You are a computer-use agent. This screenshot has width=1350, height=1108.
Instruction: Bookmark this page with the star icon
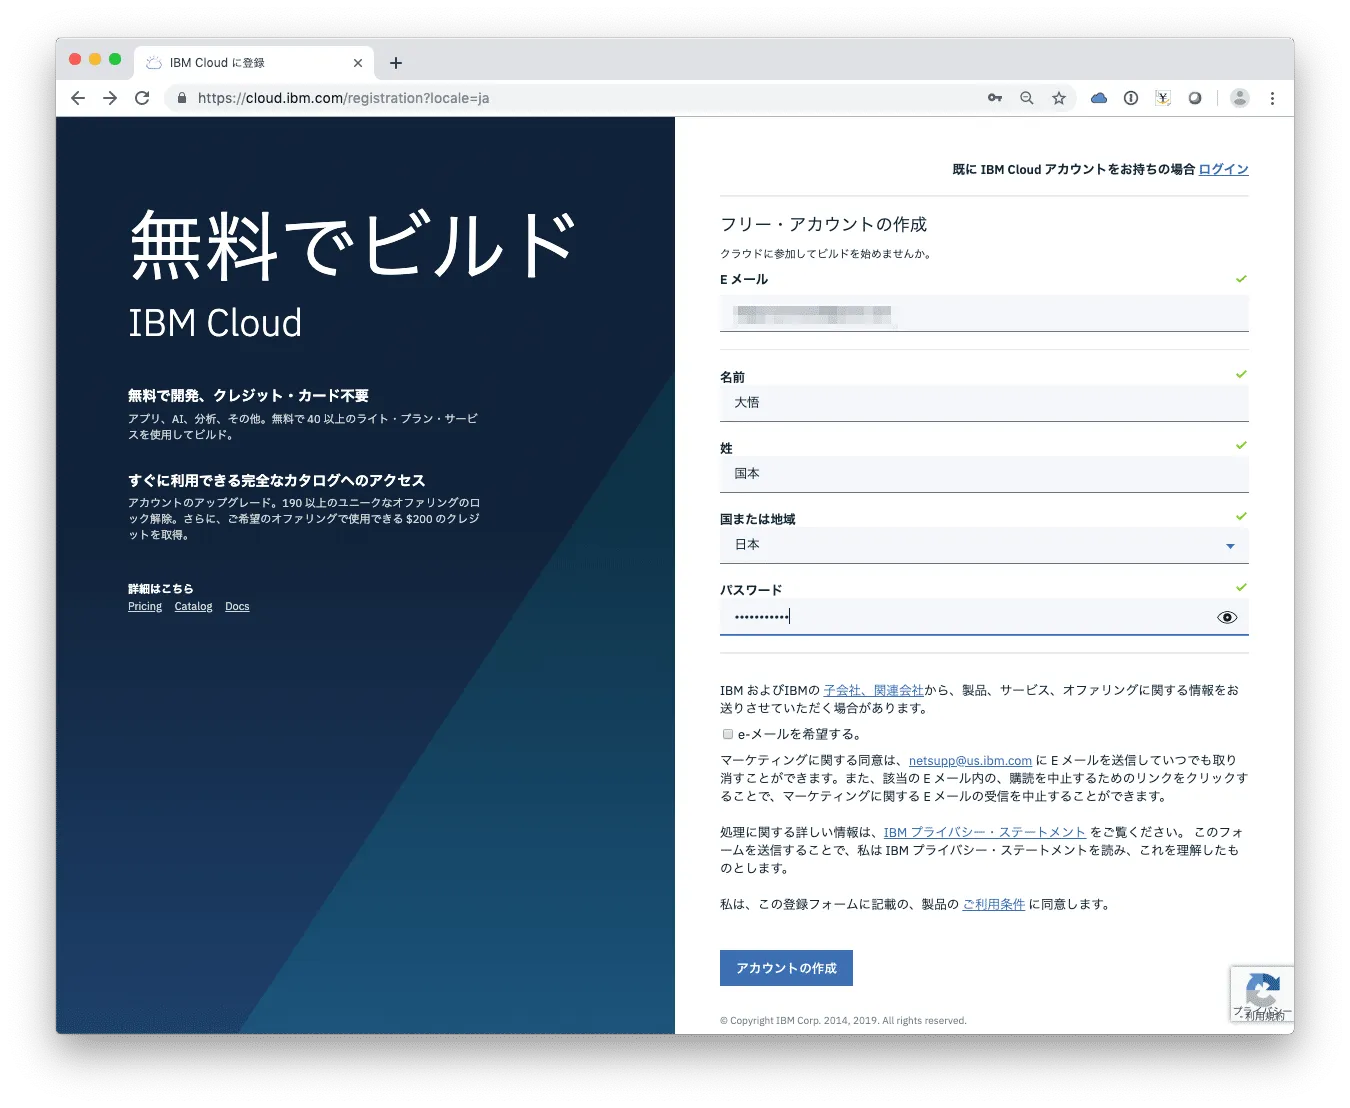click(x=1059, y=98)
